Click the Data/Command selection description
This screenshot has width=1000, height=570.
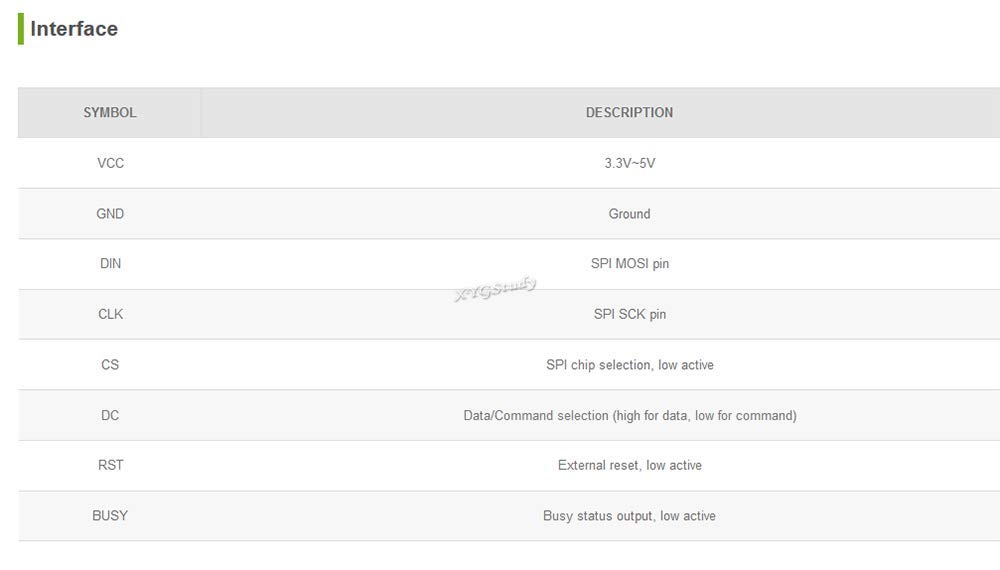tap(629, 415)
